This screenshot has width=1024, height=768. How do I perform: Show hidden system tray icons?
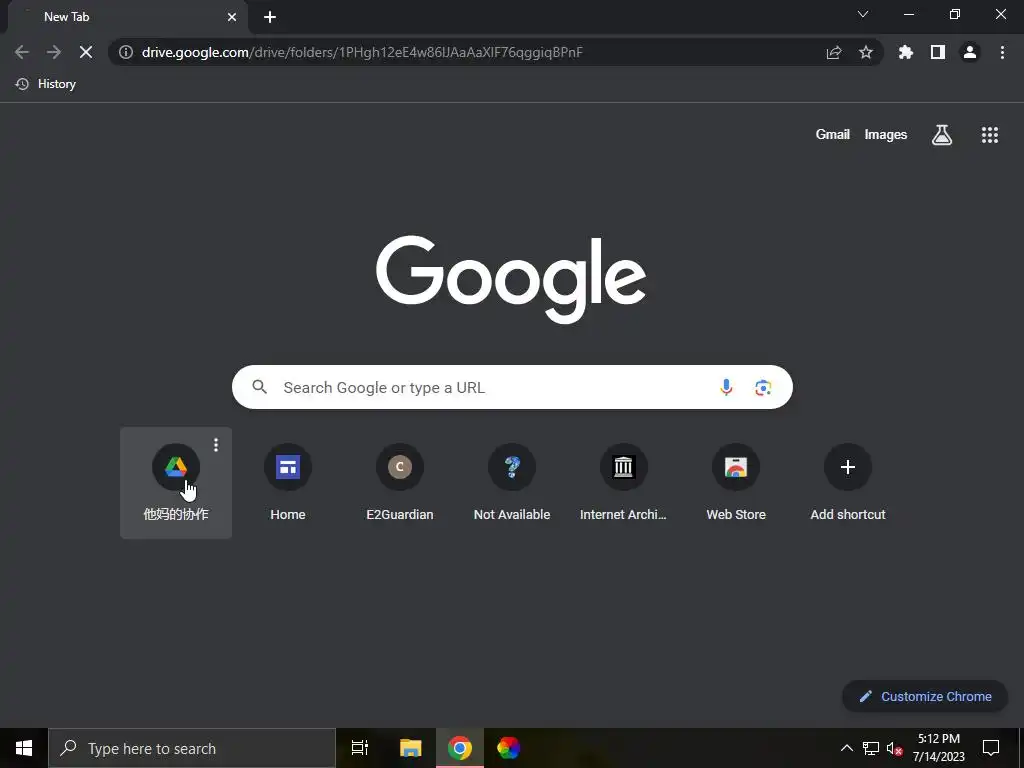pos(846,748)
